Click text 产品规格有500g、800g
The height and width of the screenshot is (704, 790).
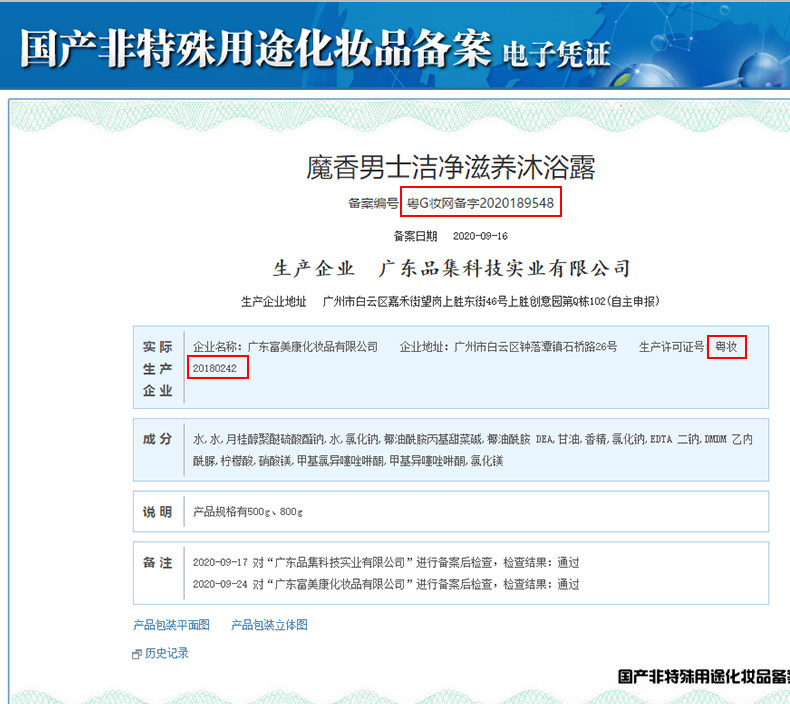(x=248, y=512)
